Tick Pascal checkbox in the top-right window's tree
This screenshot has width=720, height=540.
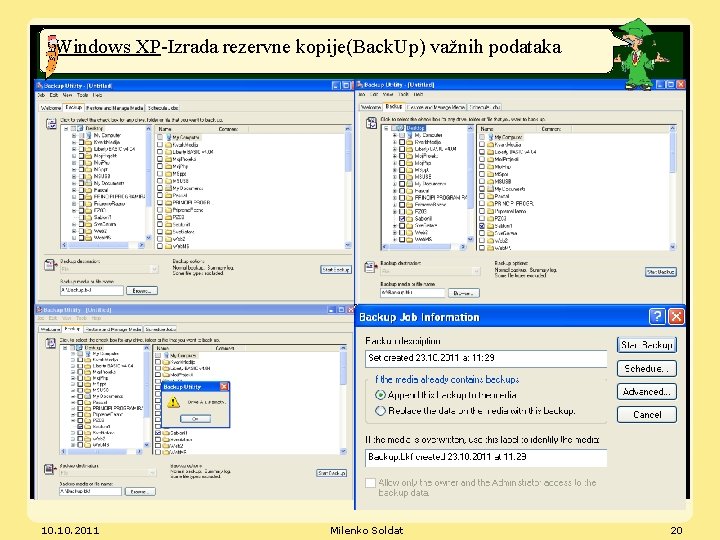click(x=402, y=191)
